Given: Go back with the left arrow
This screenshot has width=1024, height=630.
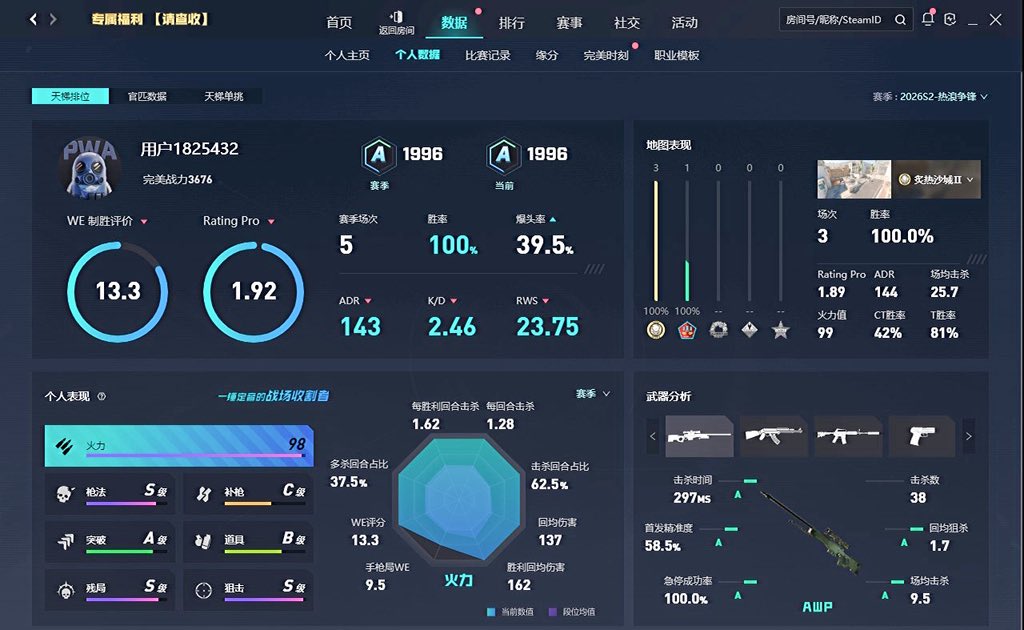Looking at the screenshot, I should pos(33,20).
